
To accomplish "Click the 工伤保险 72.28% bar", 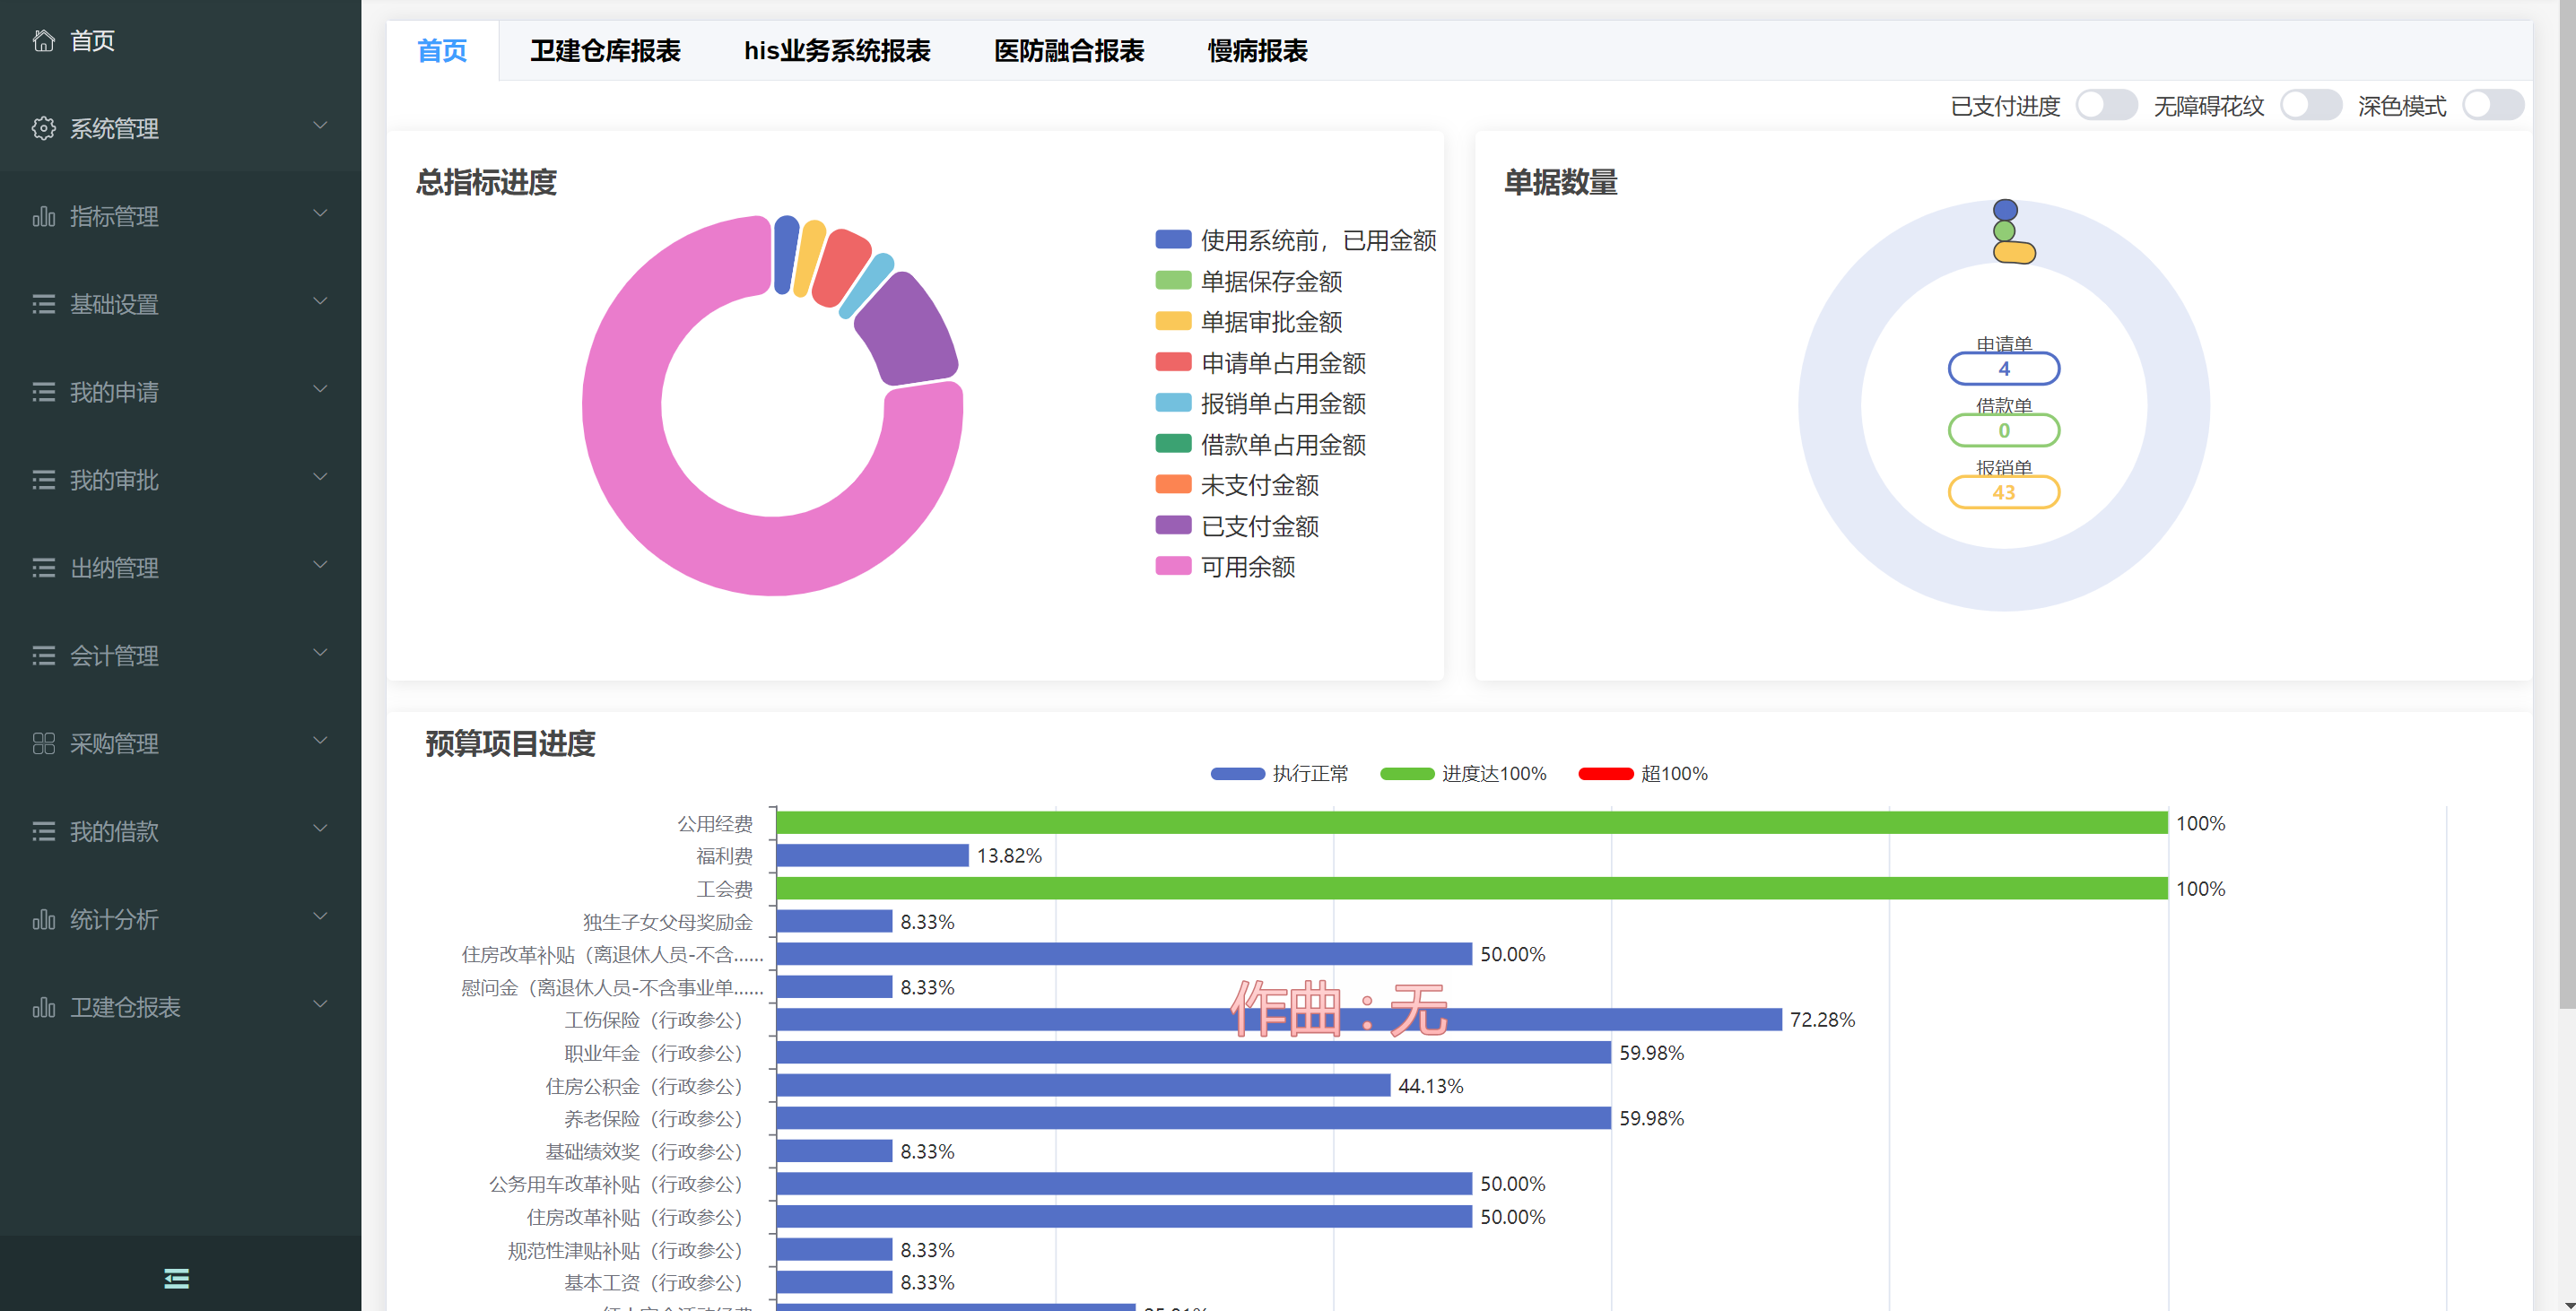I will click(x=1279, y=1020).
